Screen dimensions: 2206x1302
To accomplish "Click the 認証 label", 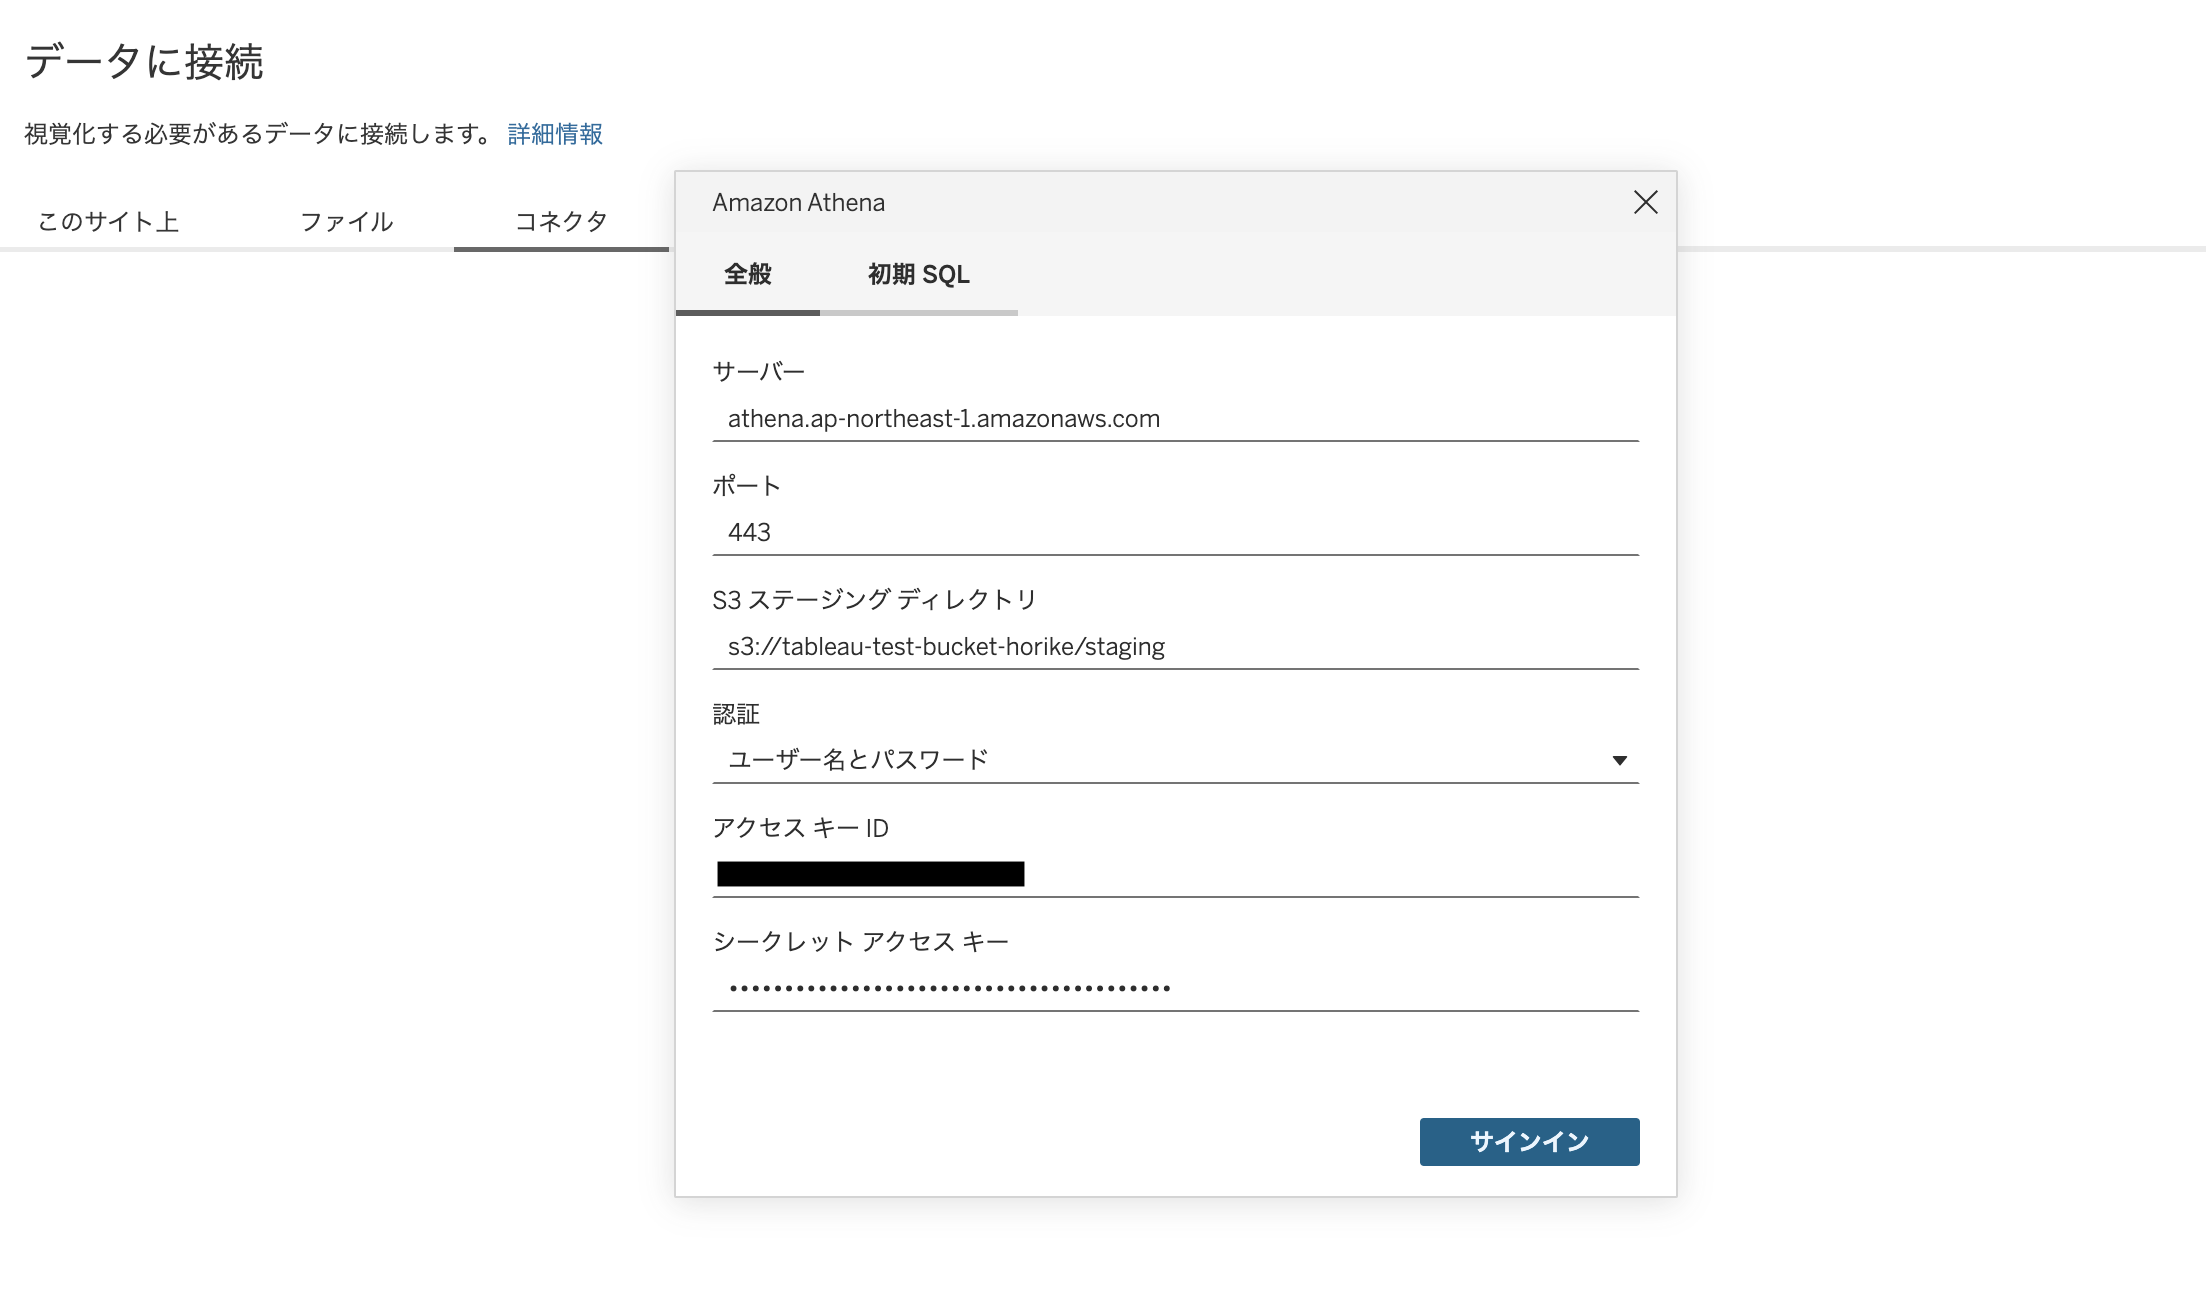I will 736,714.
